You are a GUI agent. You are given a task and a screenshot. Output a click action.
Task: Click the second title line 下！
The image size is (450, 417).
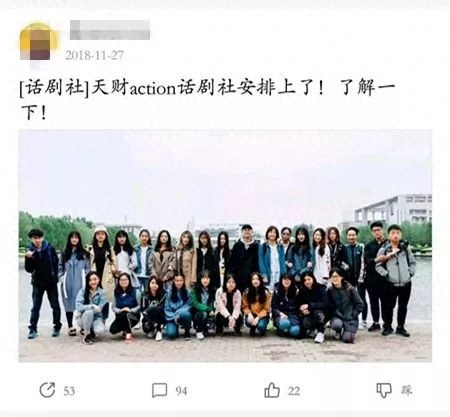pyautogui.click(x=34, y=113)
